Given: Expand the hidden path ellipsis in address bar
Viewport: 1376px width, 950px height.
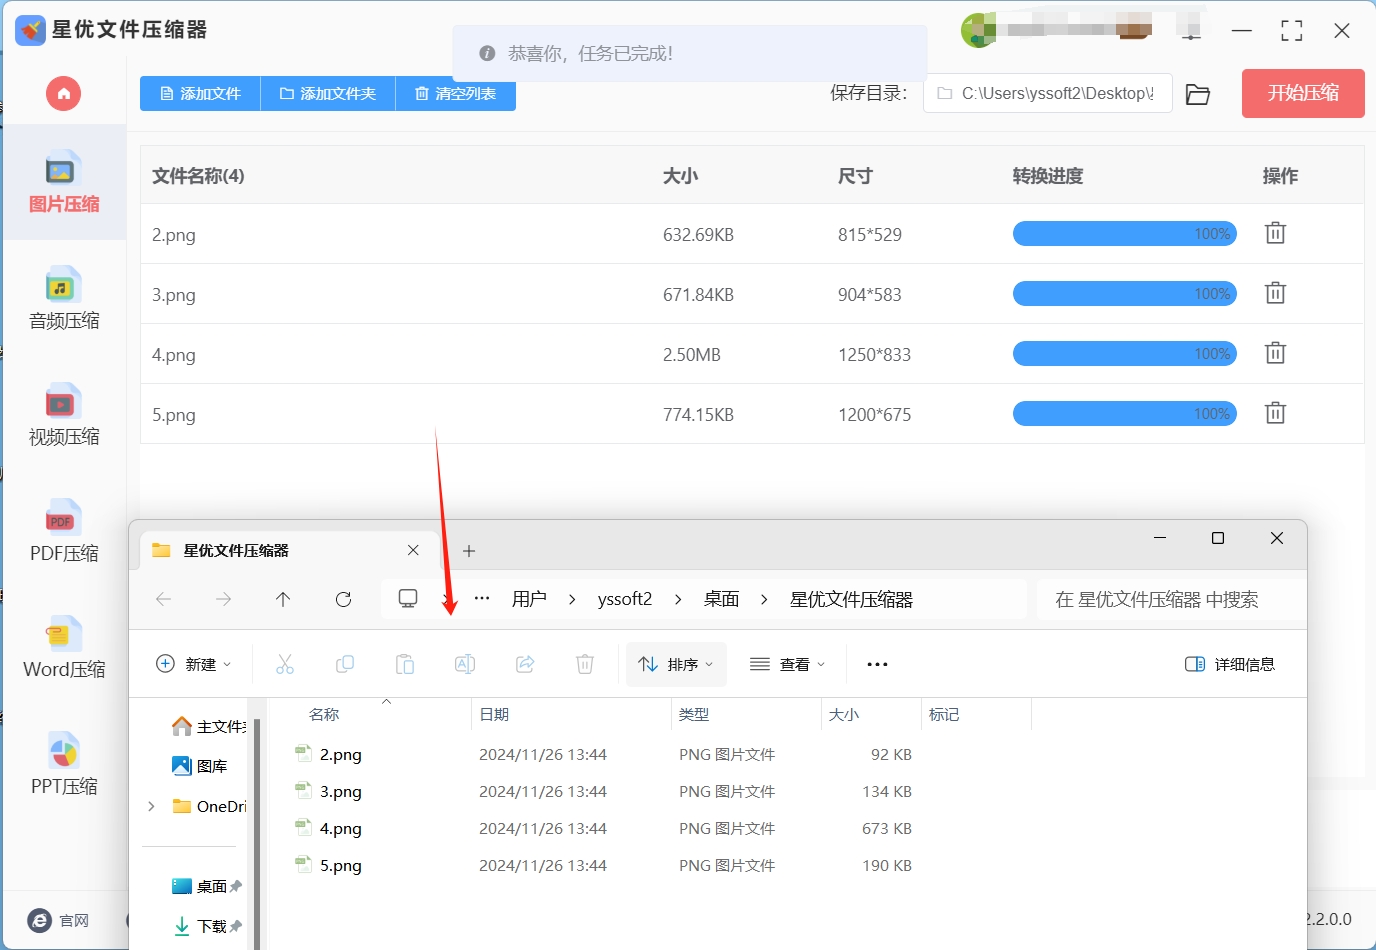Looking at the screenshot, I should click(x=482, y=598).
